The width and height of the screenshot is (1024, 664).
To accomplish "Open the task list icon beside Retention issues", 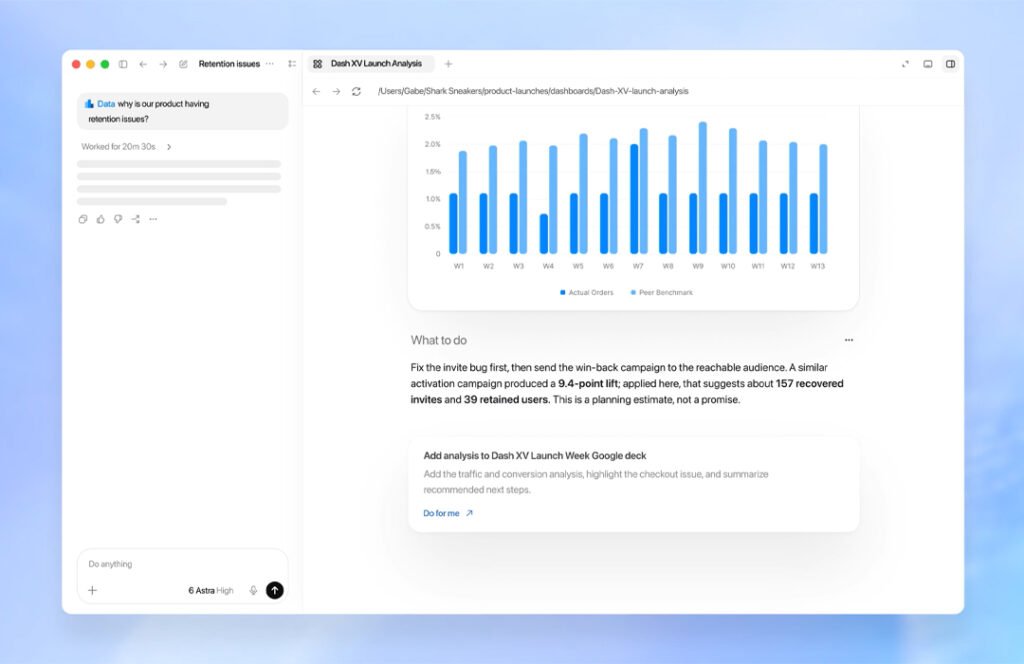I will [292, 64].
